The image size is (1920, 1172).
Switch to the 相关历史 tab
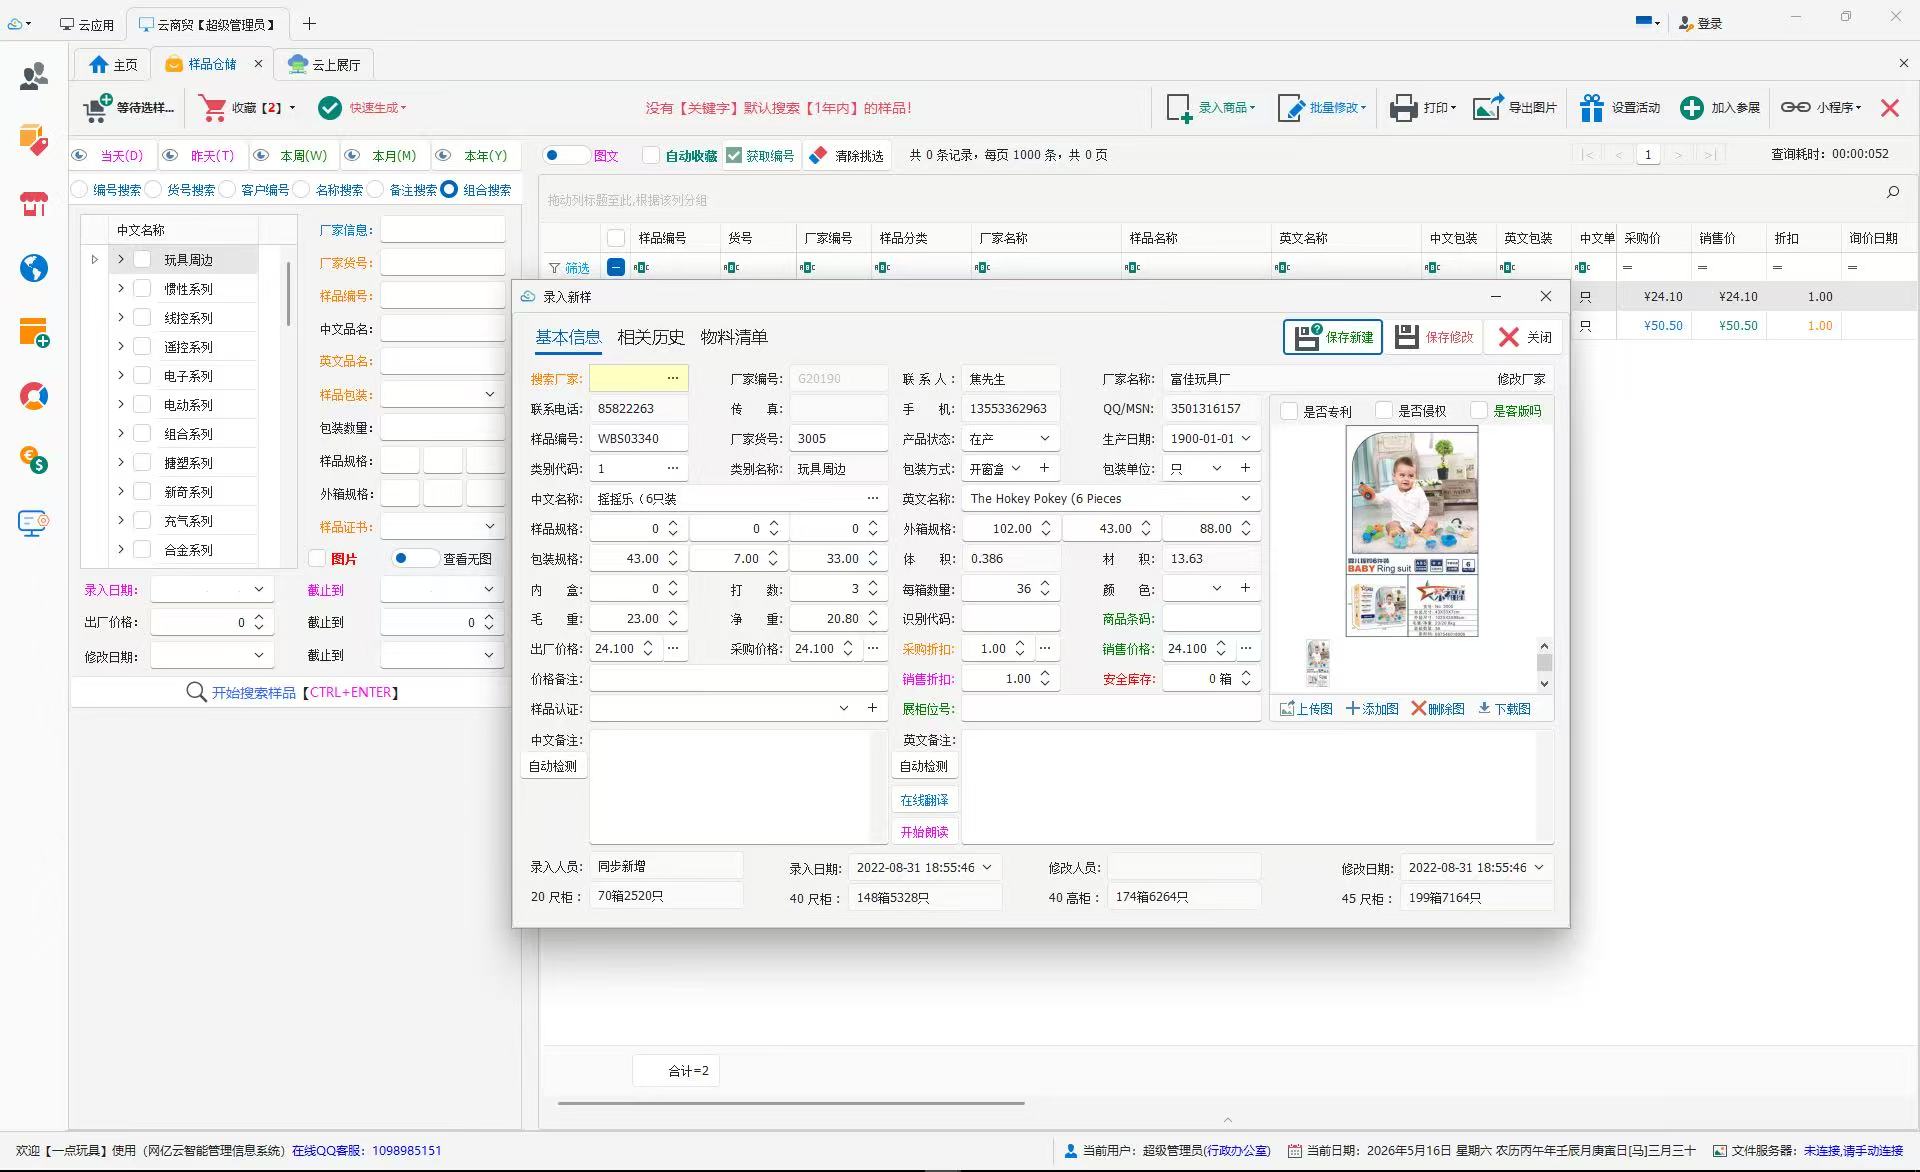(x=651, y=337)
